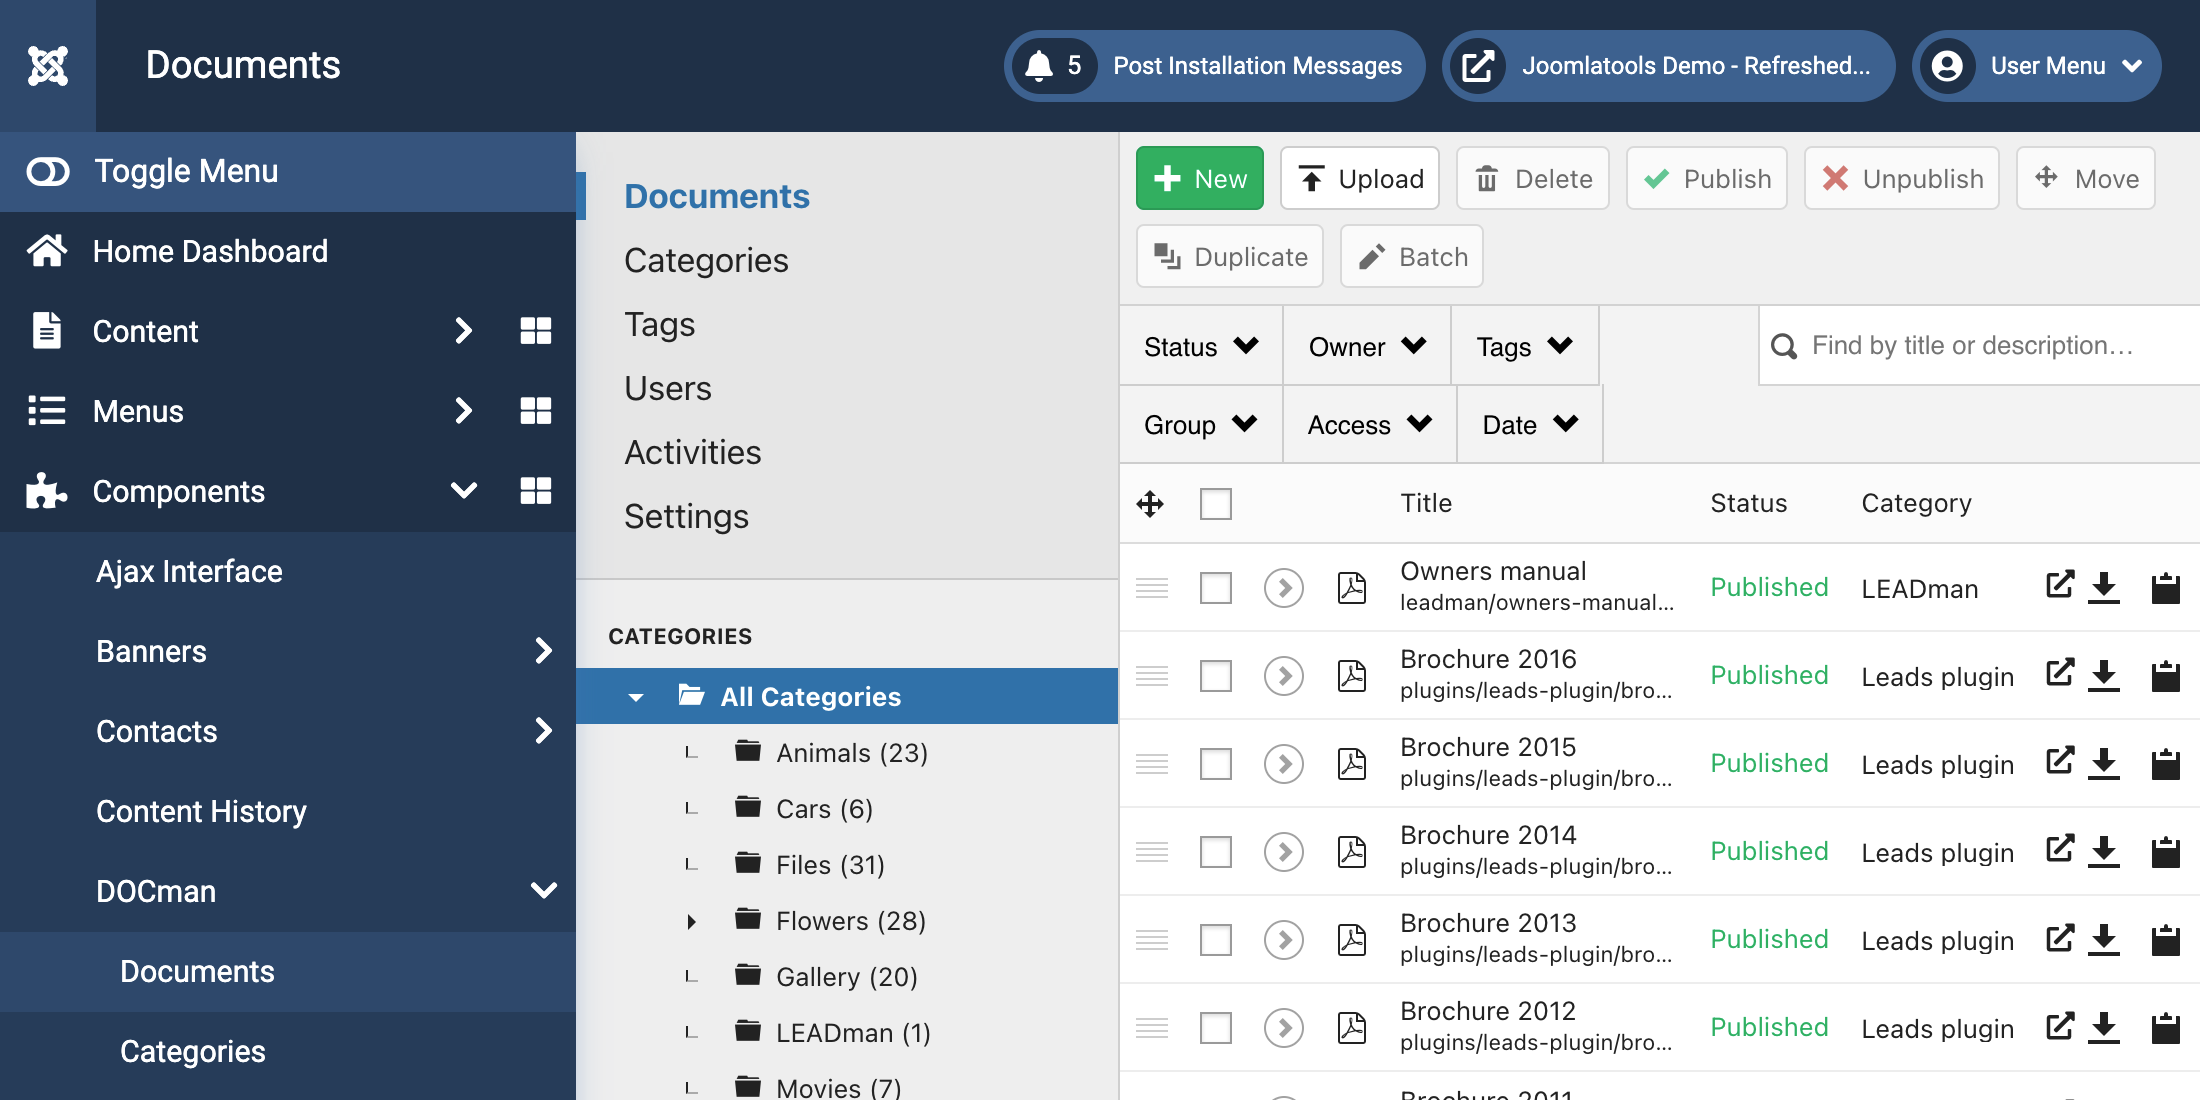Click the Joomla logo icon
2200x1100 pixels.
(48, 66)
